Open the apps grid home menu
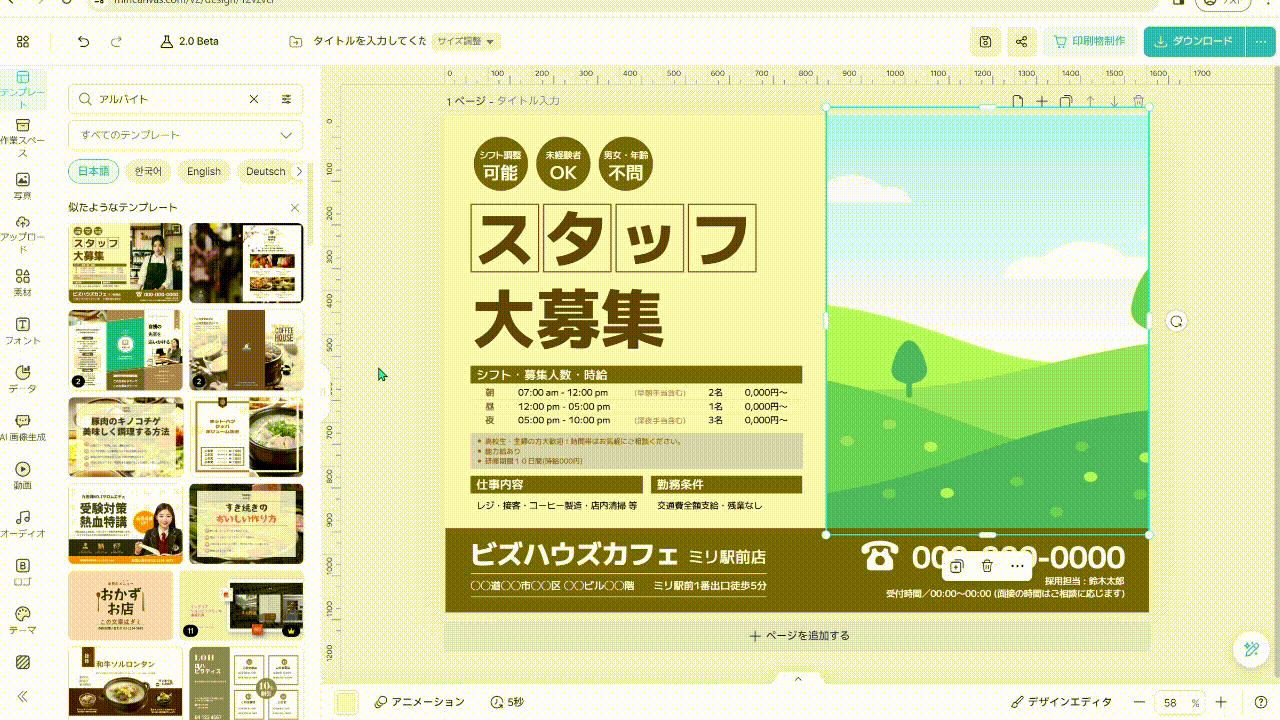Image resolution: width=1280 pixels, height=720 pixels. click(23, 41)
